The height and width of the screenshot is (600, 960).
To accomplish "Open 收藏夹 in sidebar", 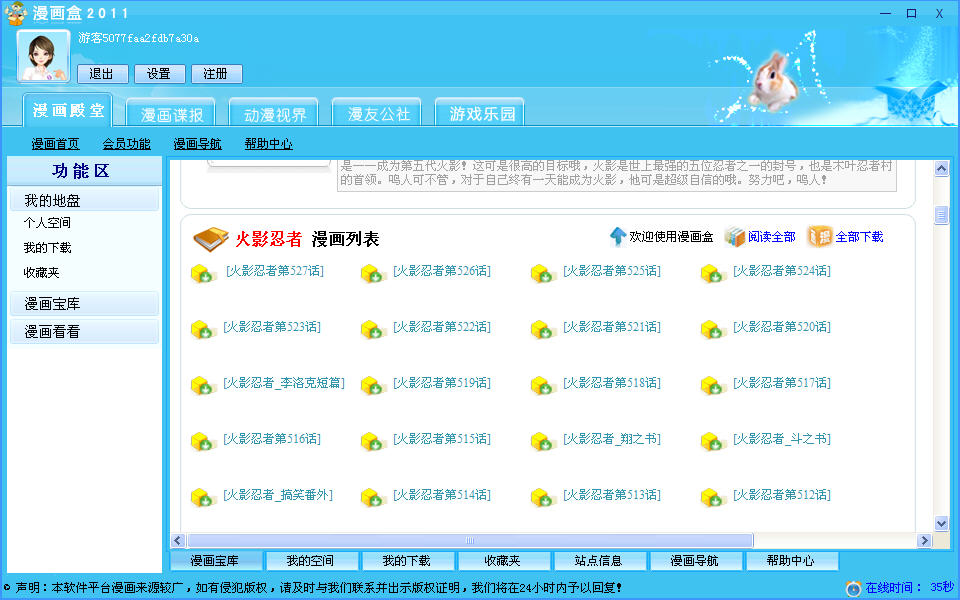I will coord(41,273).
